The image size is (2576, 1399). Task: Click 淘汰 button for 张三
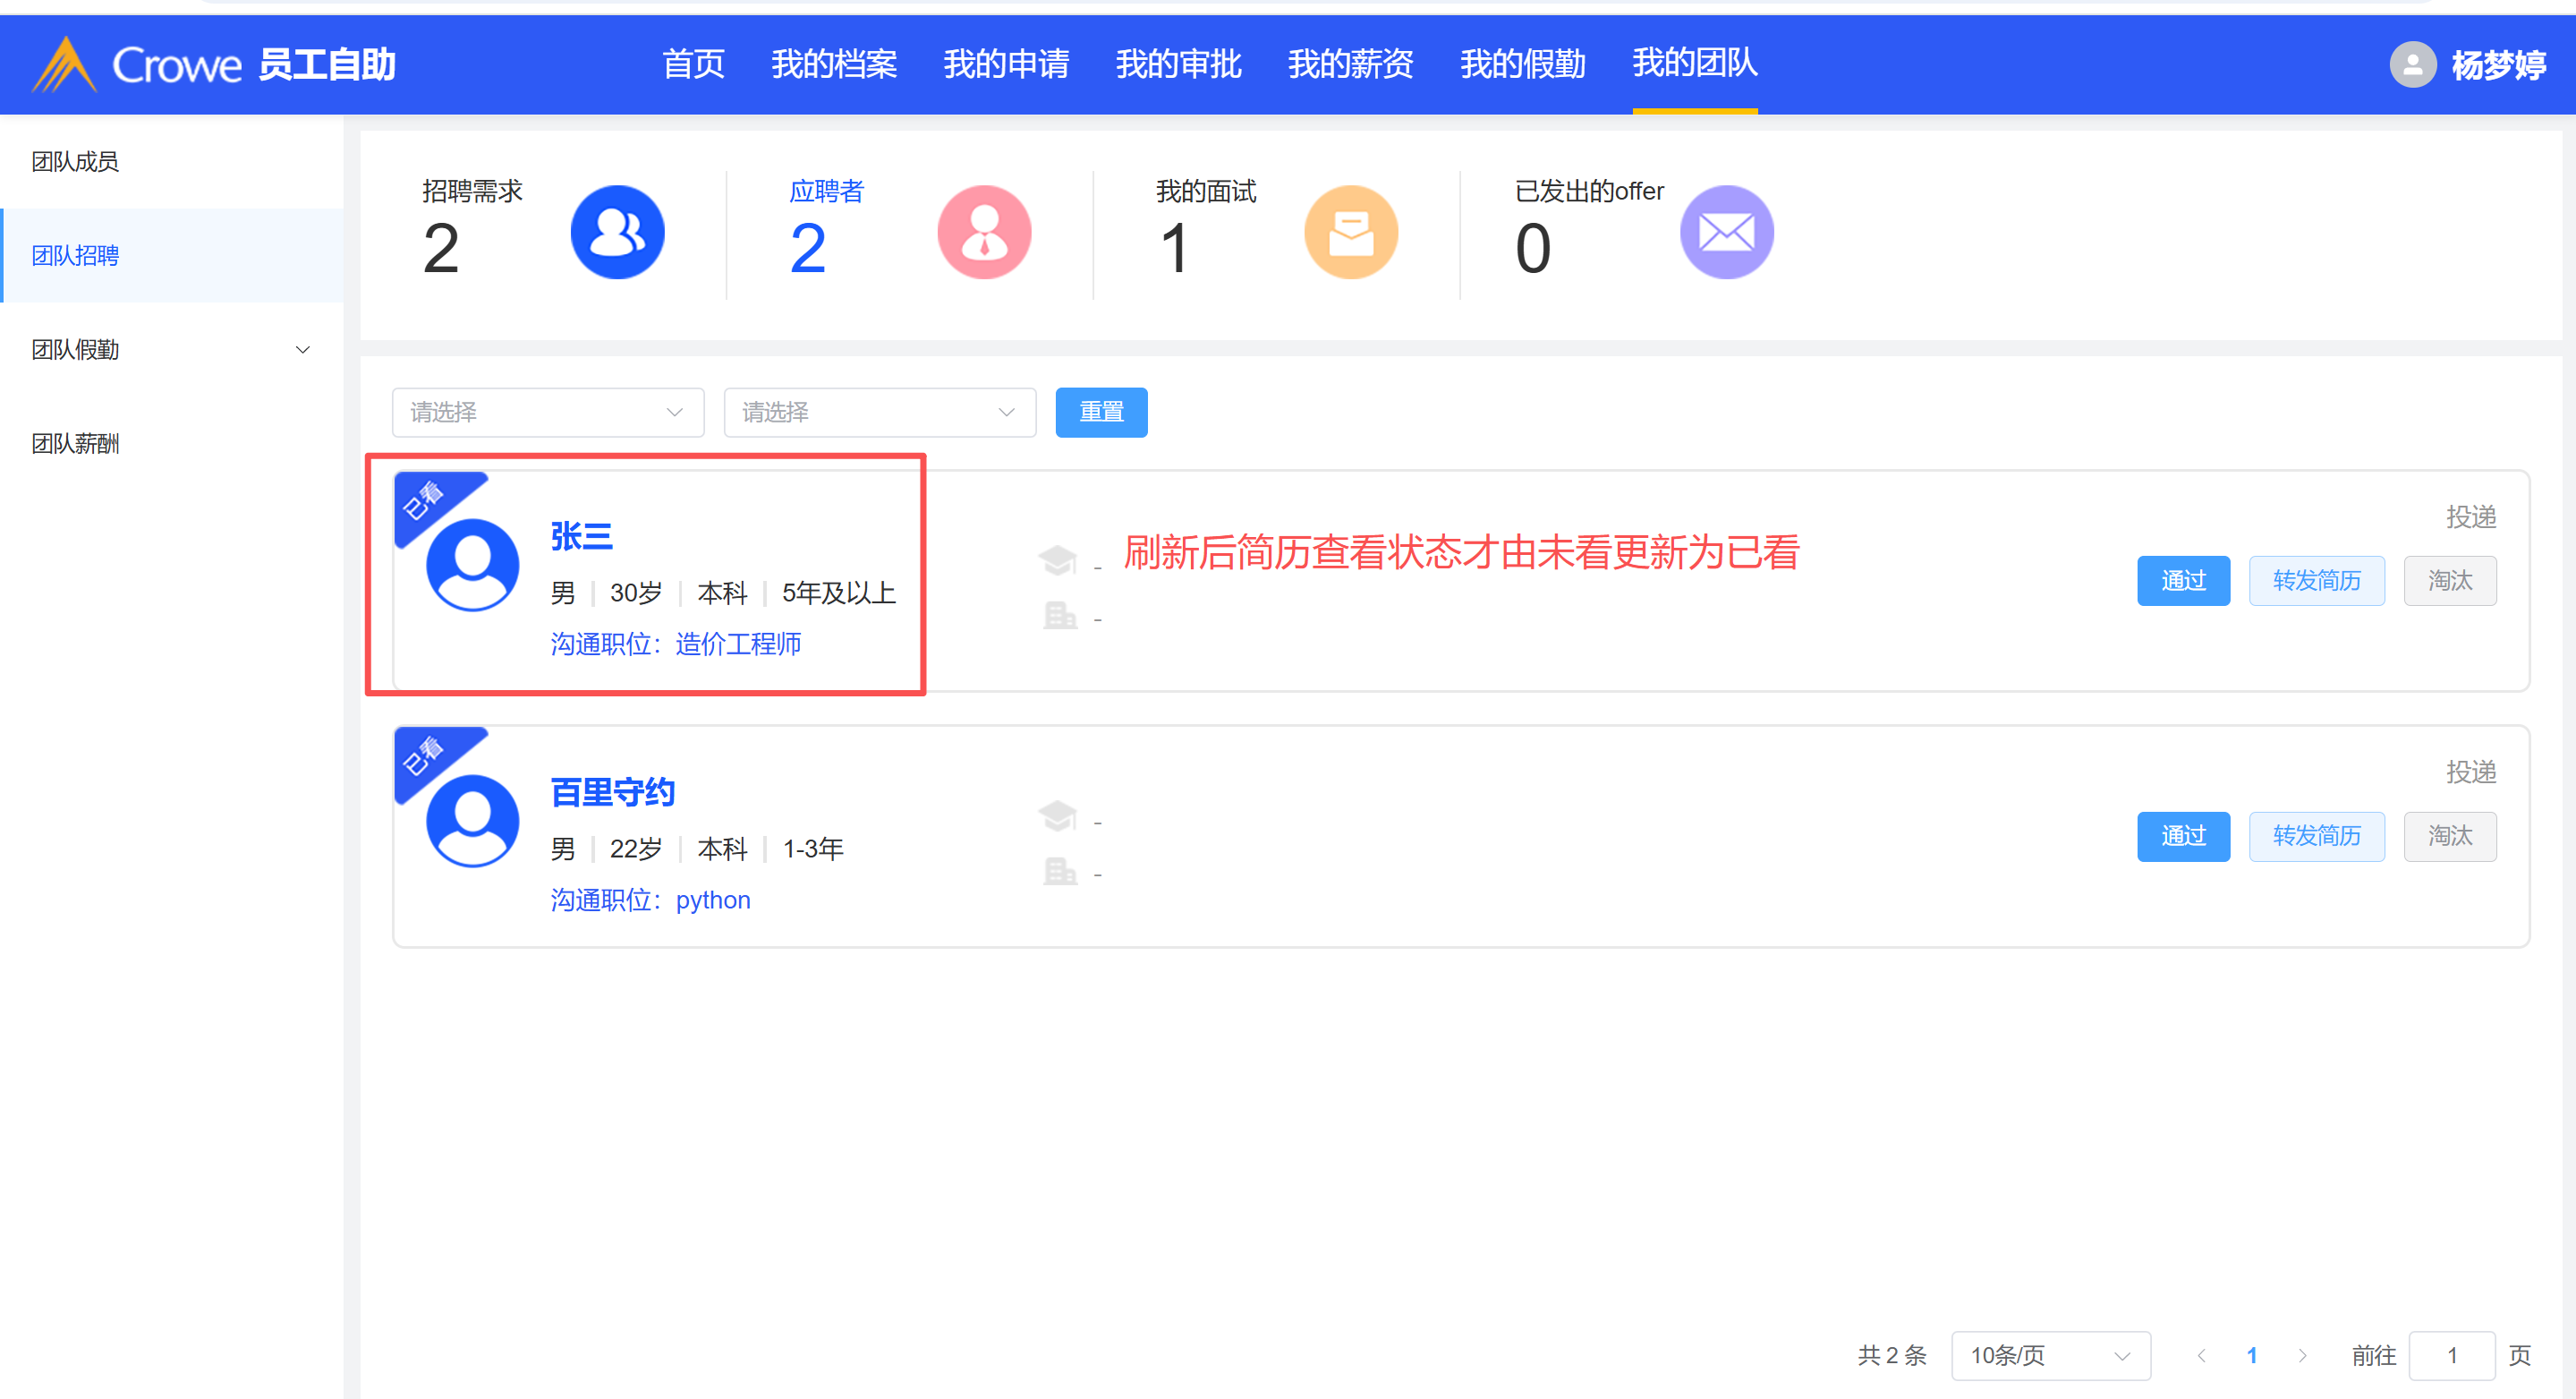coord(2449,580)
